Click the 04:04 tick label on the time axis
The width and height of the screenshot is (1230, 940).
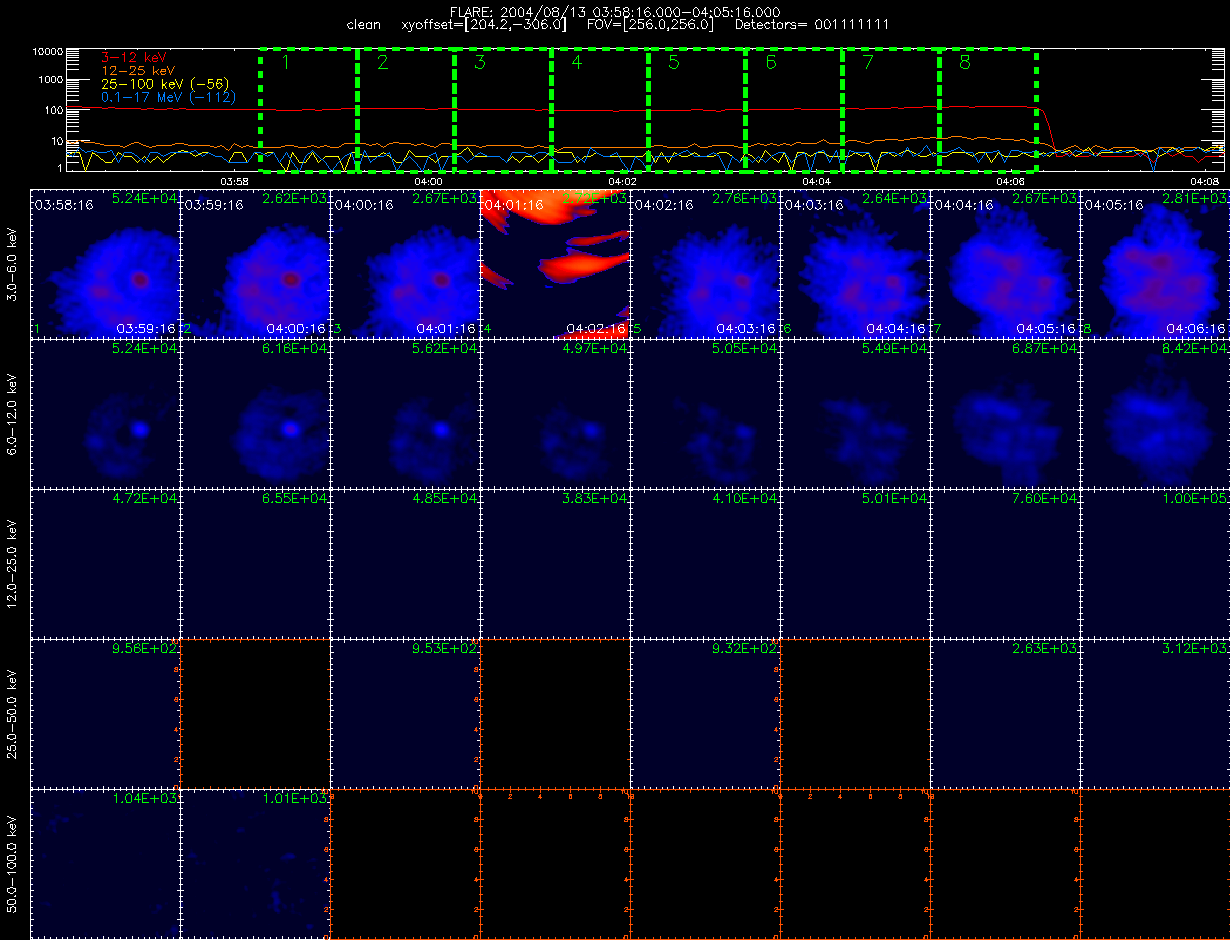(x=816, y=182)
